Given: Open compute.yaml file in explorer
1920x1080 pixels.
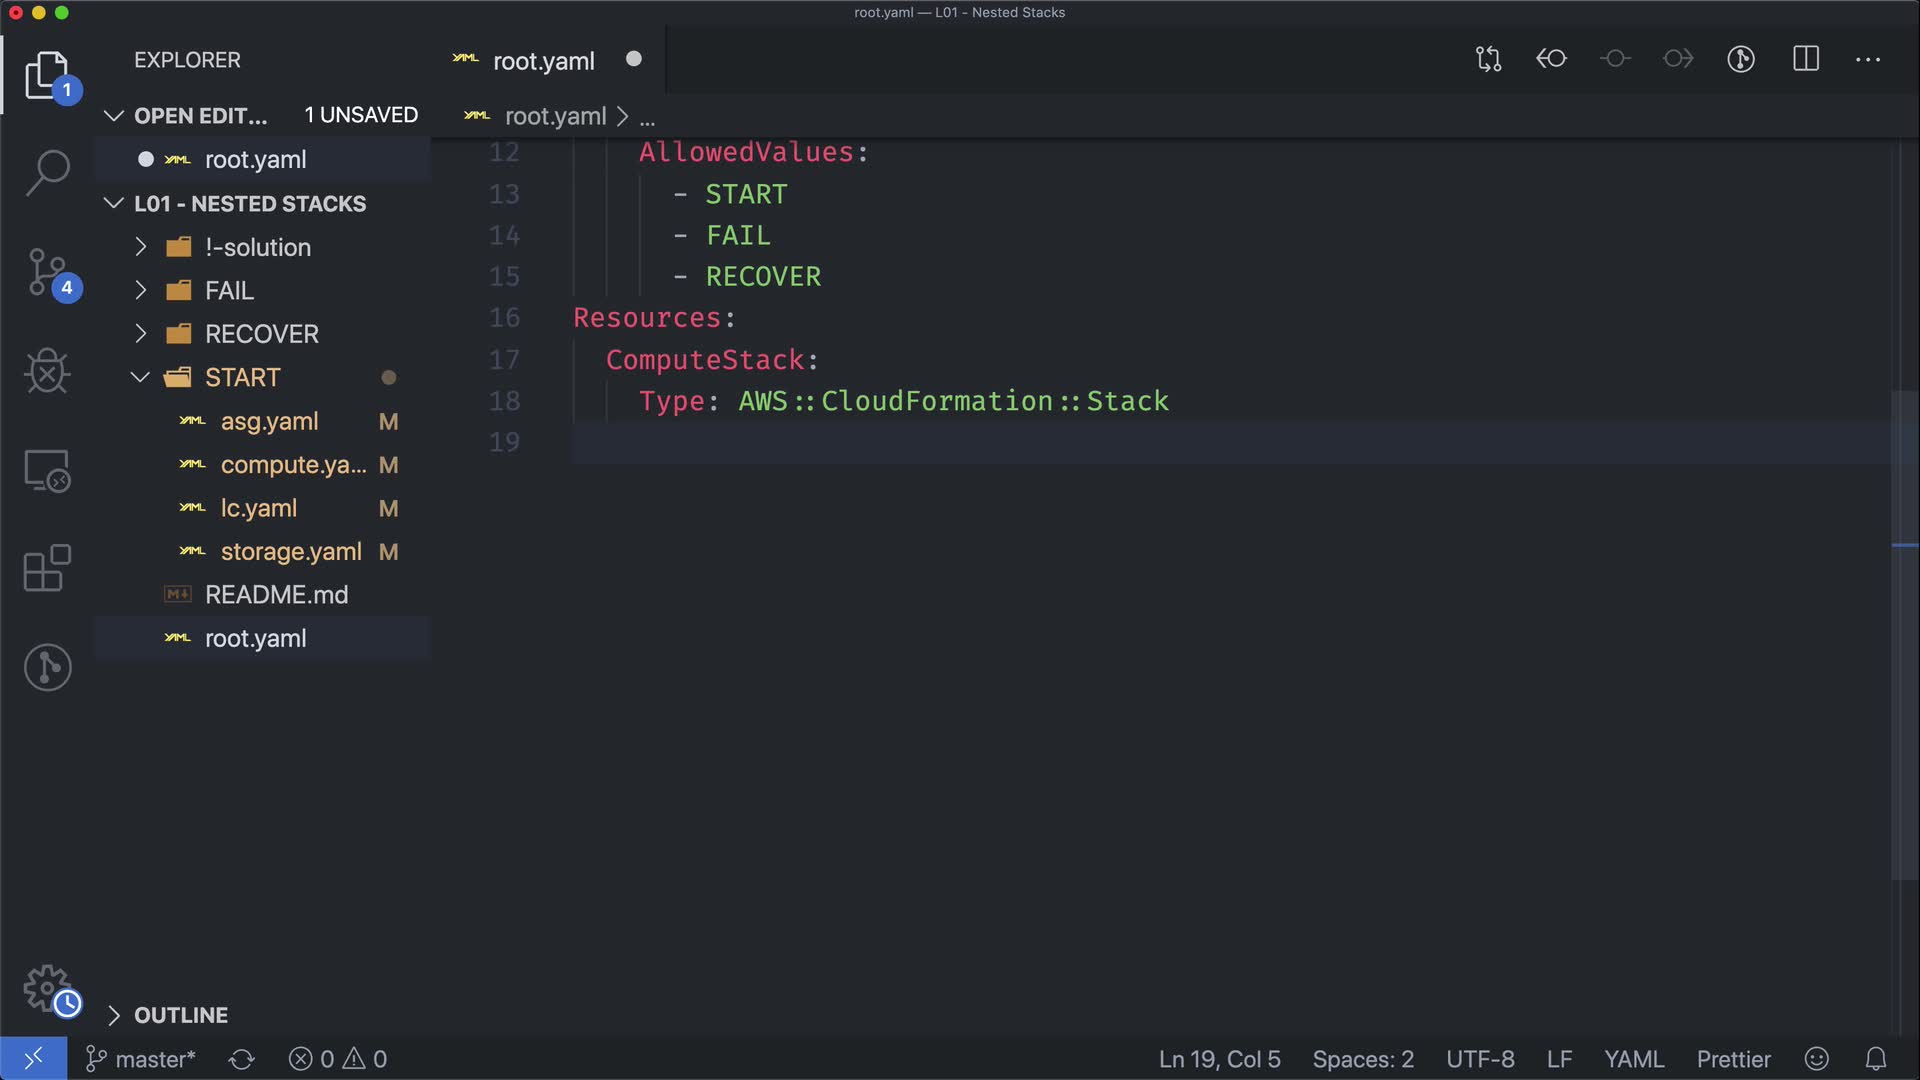Looking at the screenshot, I should (x=292, y=465).
